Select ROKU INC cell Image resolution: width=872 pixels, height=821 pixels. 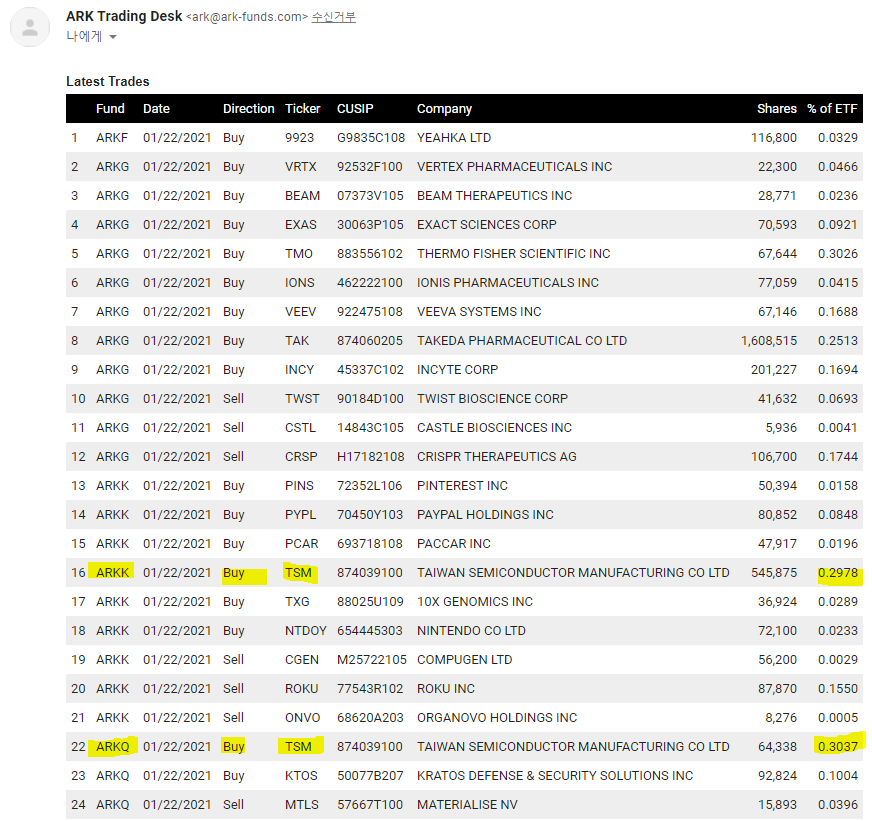(446, 689)
